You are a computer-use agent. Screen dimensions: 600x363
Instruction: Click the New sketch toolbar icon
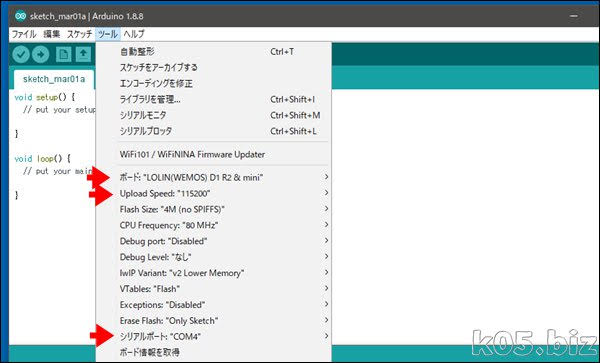click(x=64, y=54)
